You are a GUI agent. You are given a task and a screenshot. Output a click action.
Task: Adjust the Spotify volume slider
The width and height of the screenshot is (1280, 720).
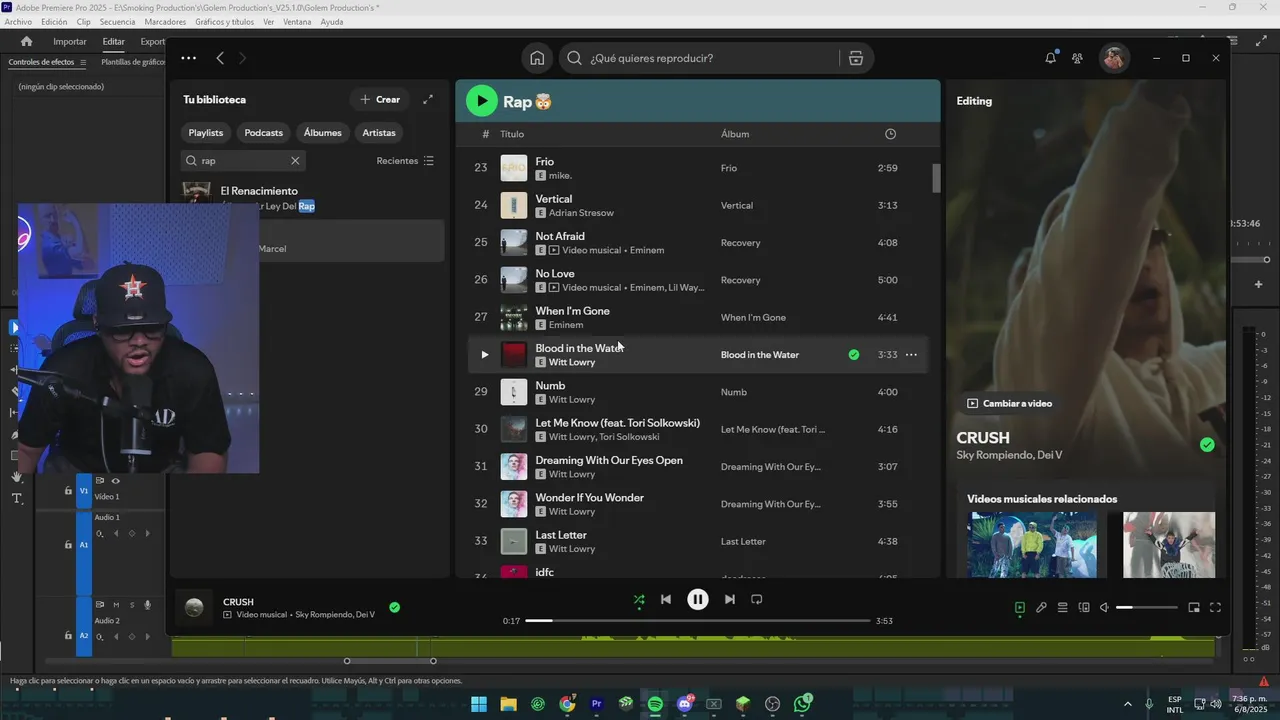click(x=1147, y=607)
